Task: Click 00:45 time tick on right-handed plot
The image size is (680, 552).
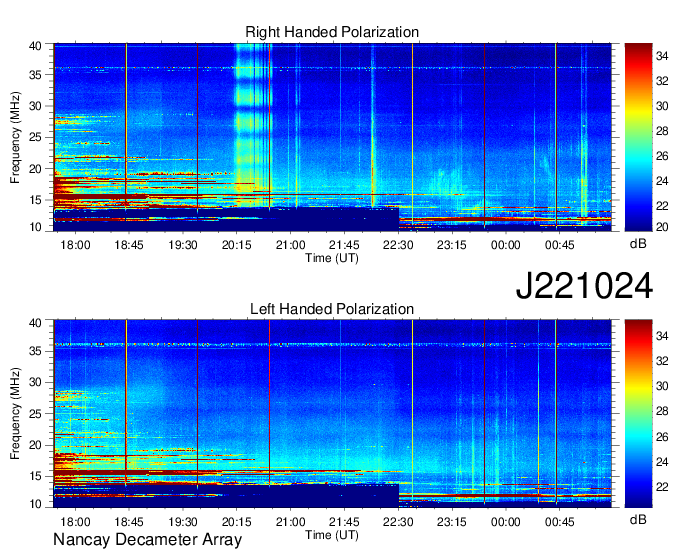Action: point(559,245)
